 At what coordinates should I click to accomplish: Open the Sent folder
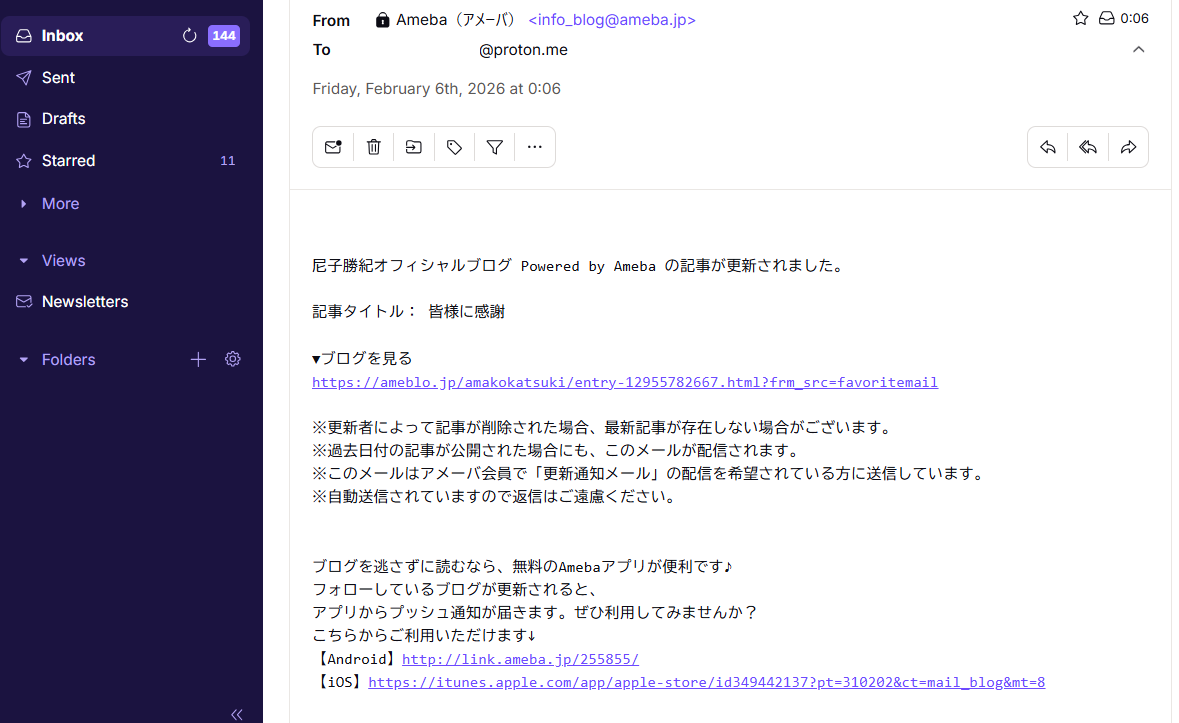click(x=58, y=78)
